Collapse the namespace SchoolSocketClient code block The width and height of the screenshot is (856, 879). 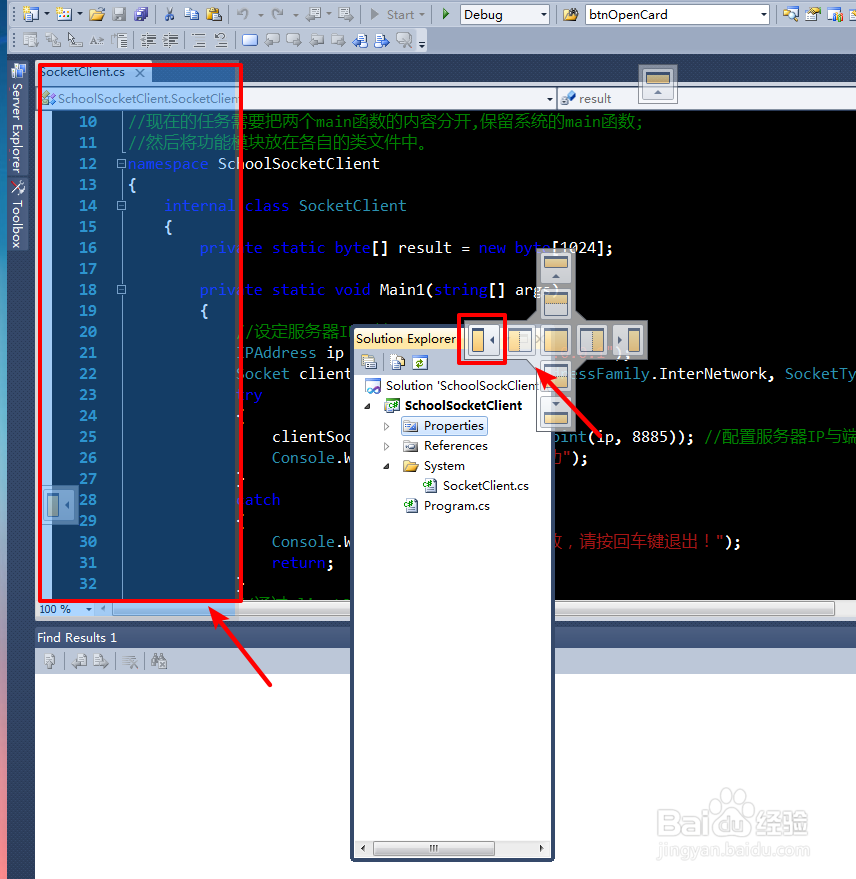coord(121,164)
